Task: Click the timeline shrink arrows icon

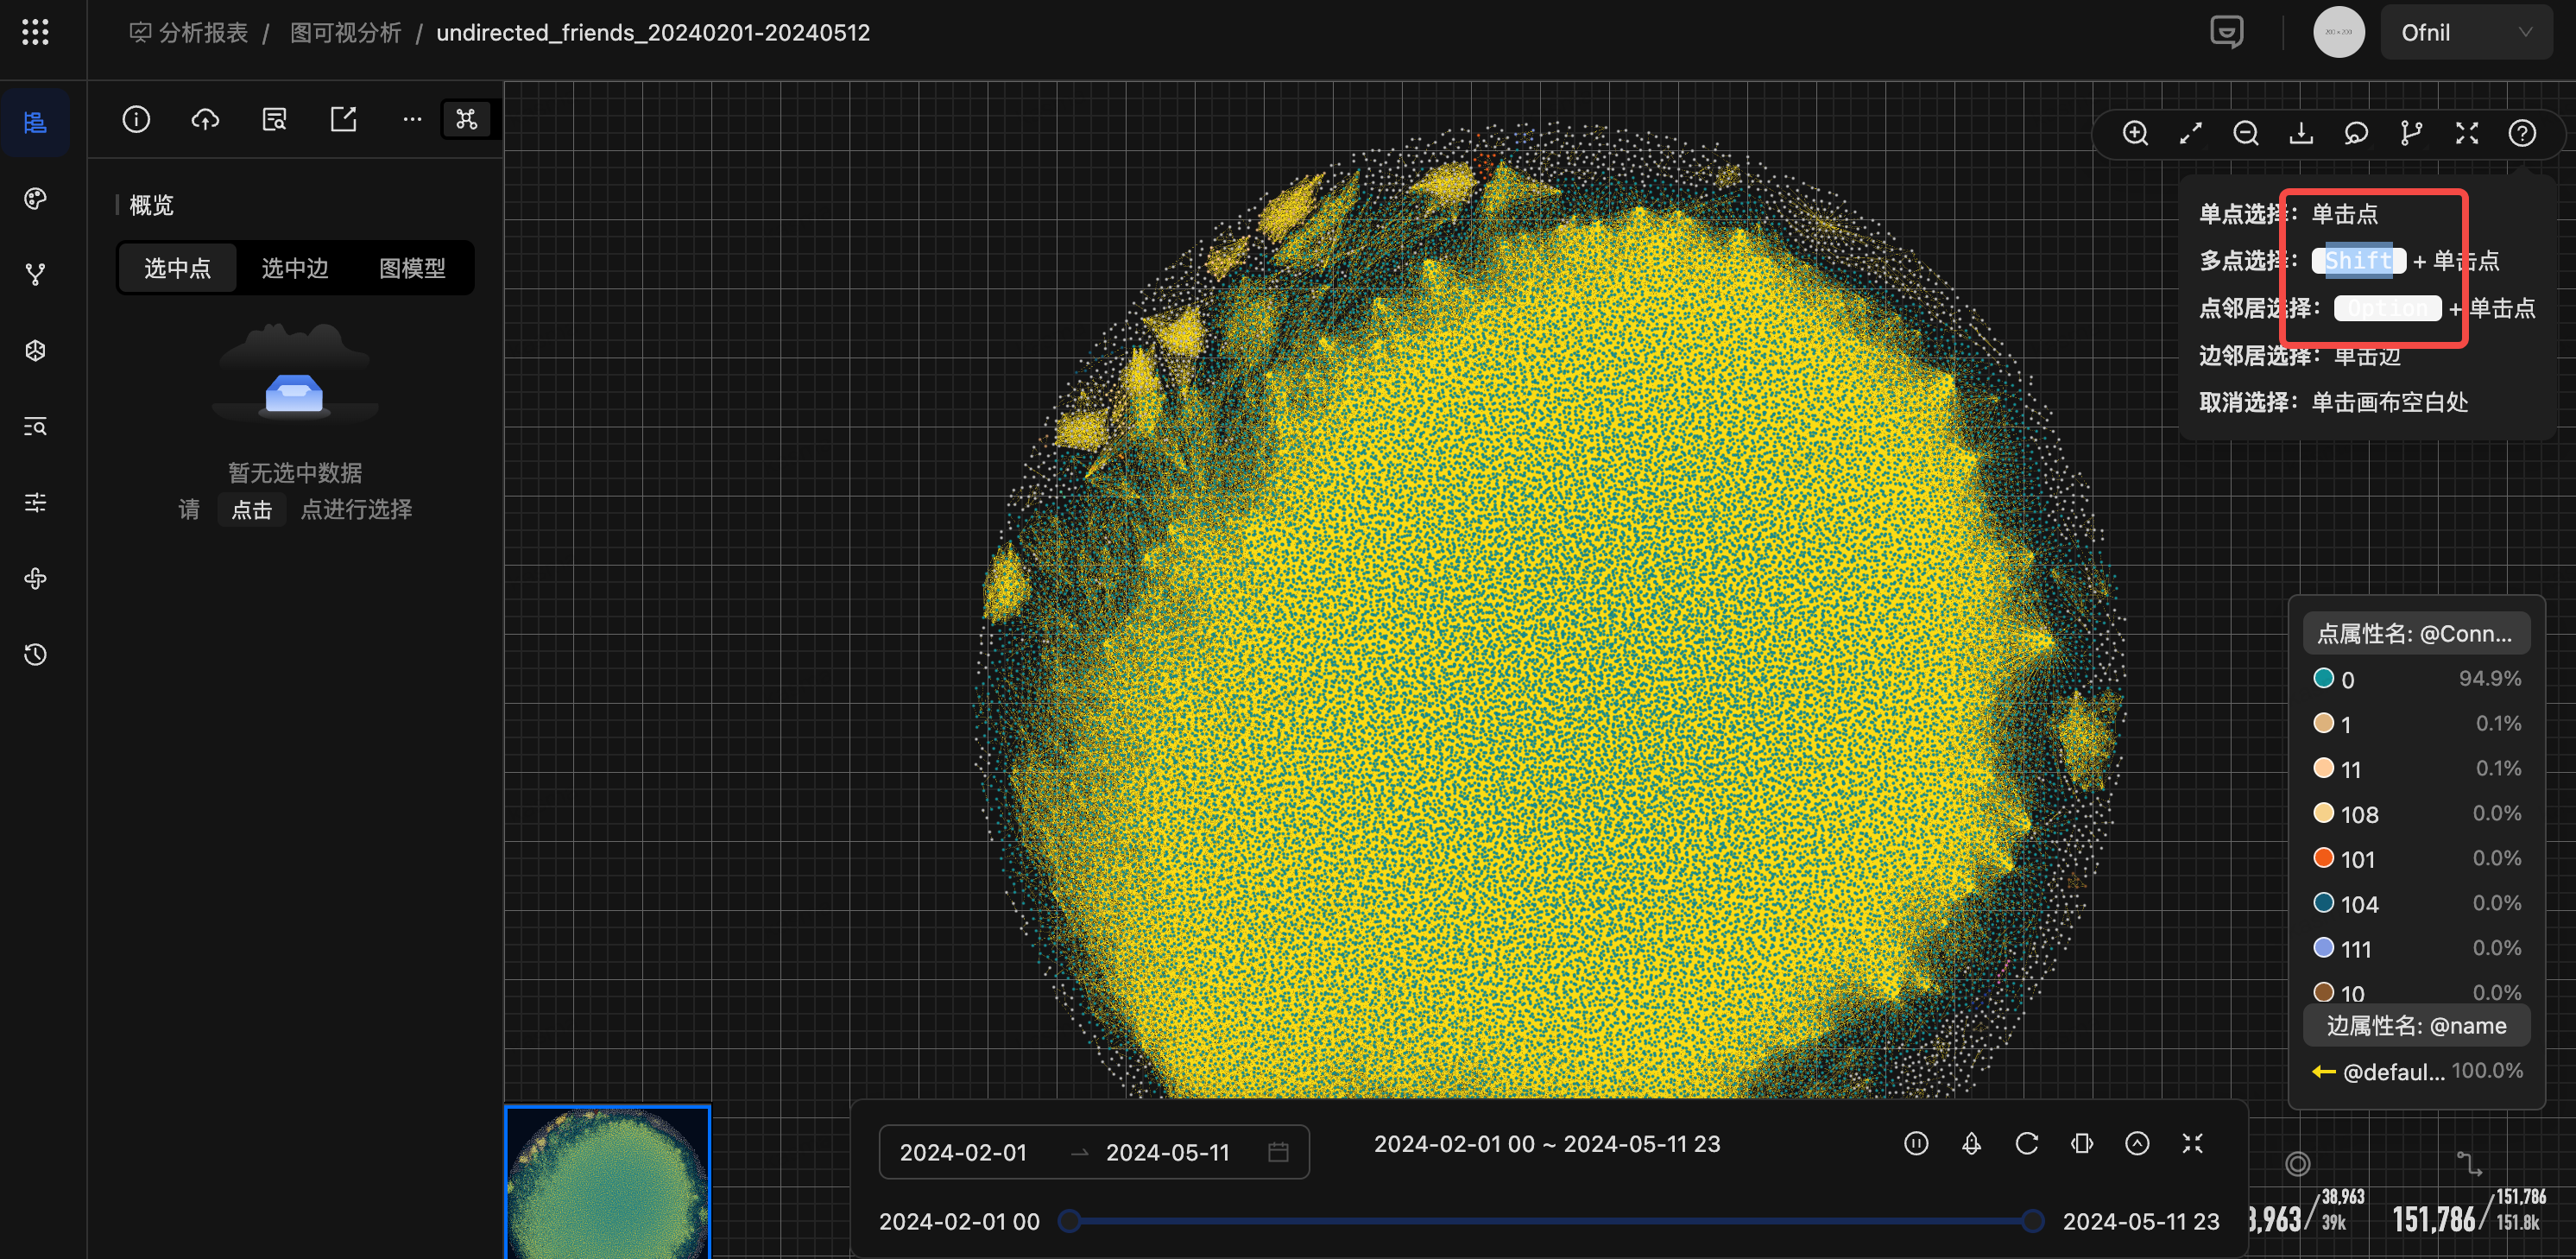Action: click(x=2193, y=1143)
